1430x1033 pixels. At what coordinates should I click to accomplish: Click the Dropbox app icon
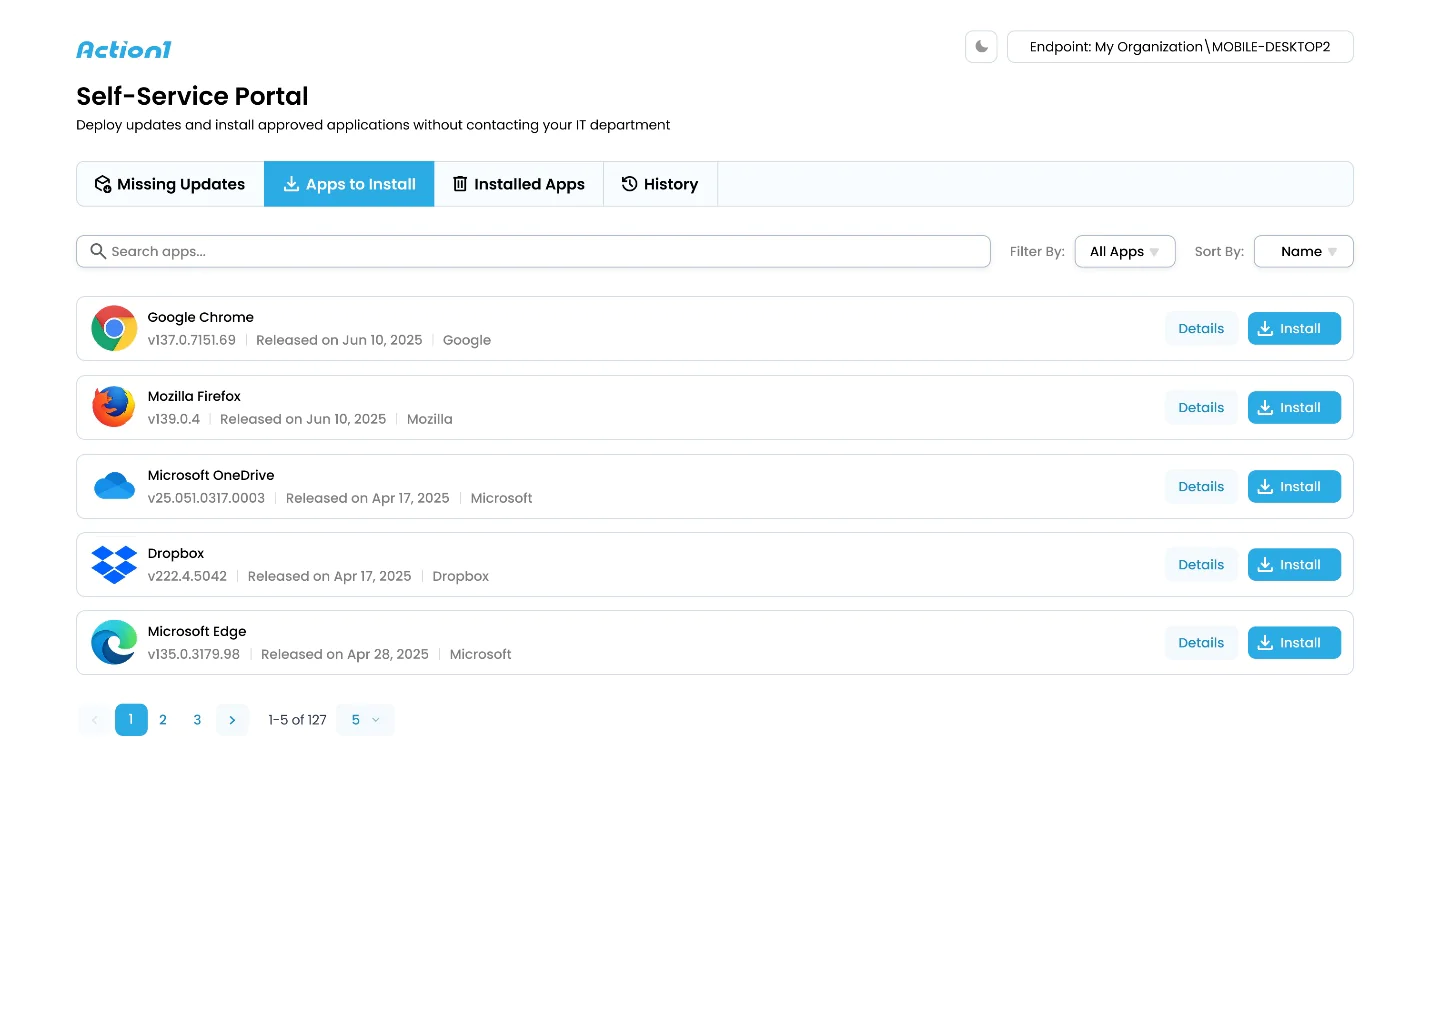[x=114, y=565]
